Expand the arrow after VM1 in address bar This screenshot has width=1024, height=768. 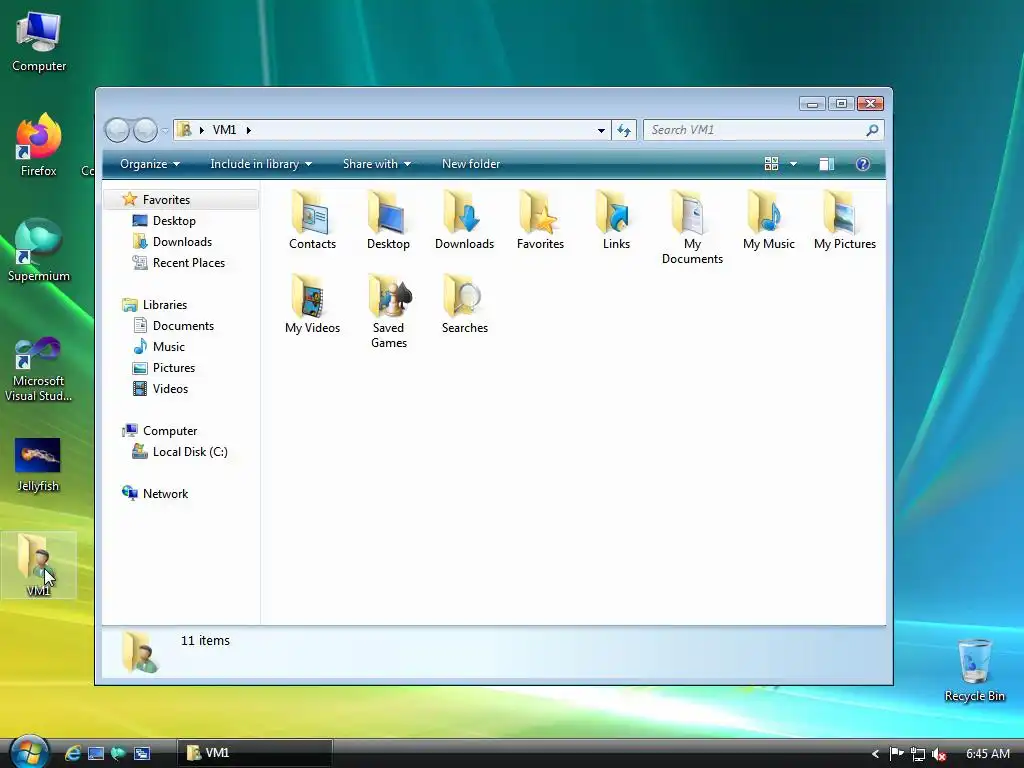(x=249, y=130)
